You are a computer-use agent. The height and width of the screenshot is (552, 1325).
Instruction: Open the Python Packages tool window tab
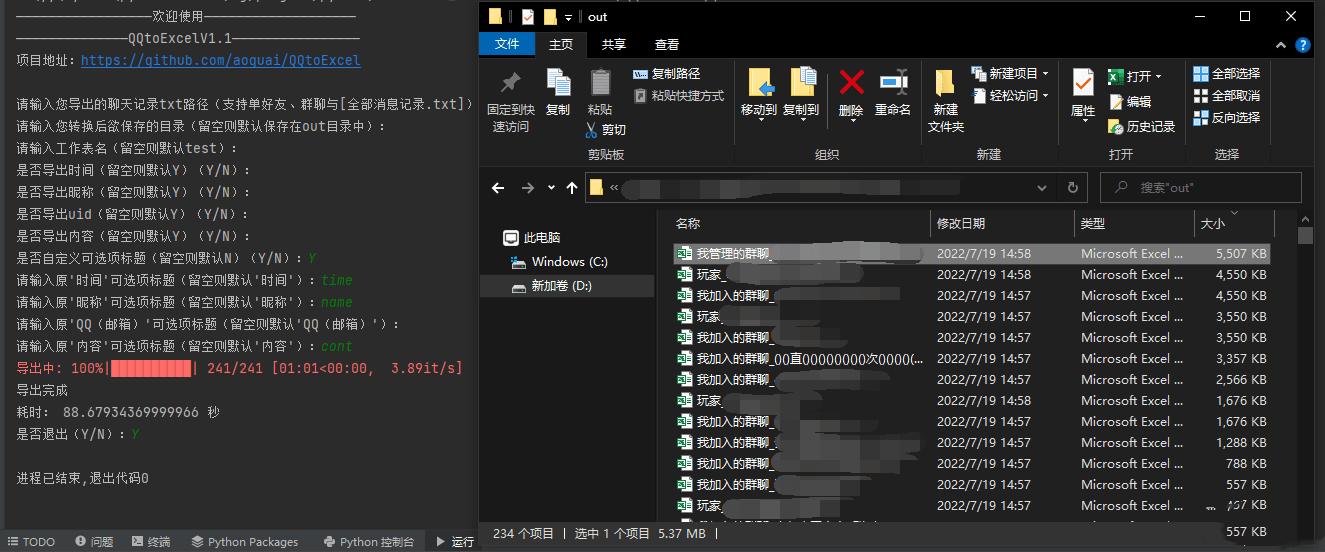245,542
